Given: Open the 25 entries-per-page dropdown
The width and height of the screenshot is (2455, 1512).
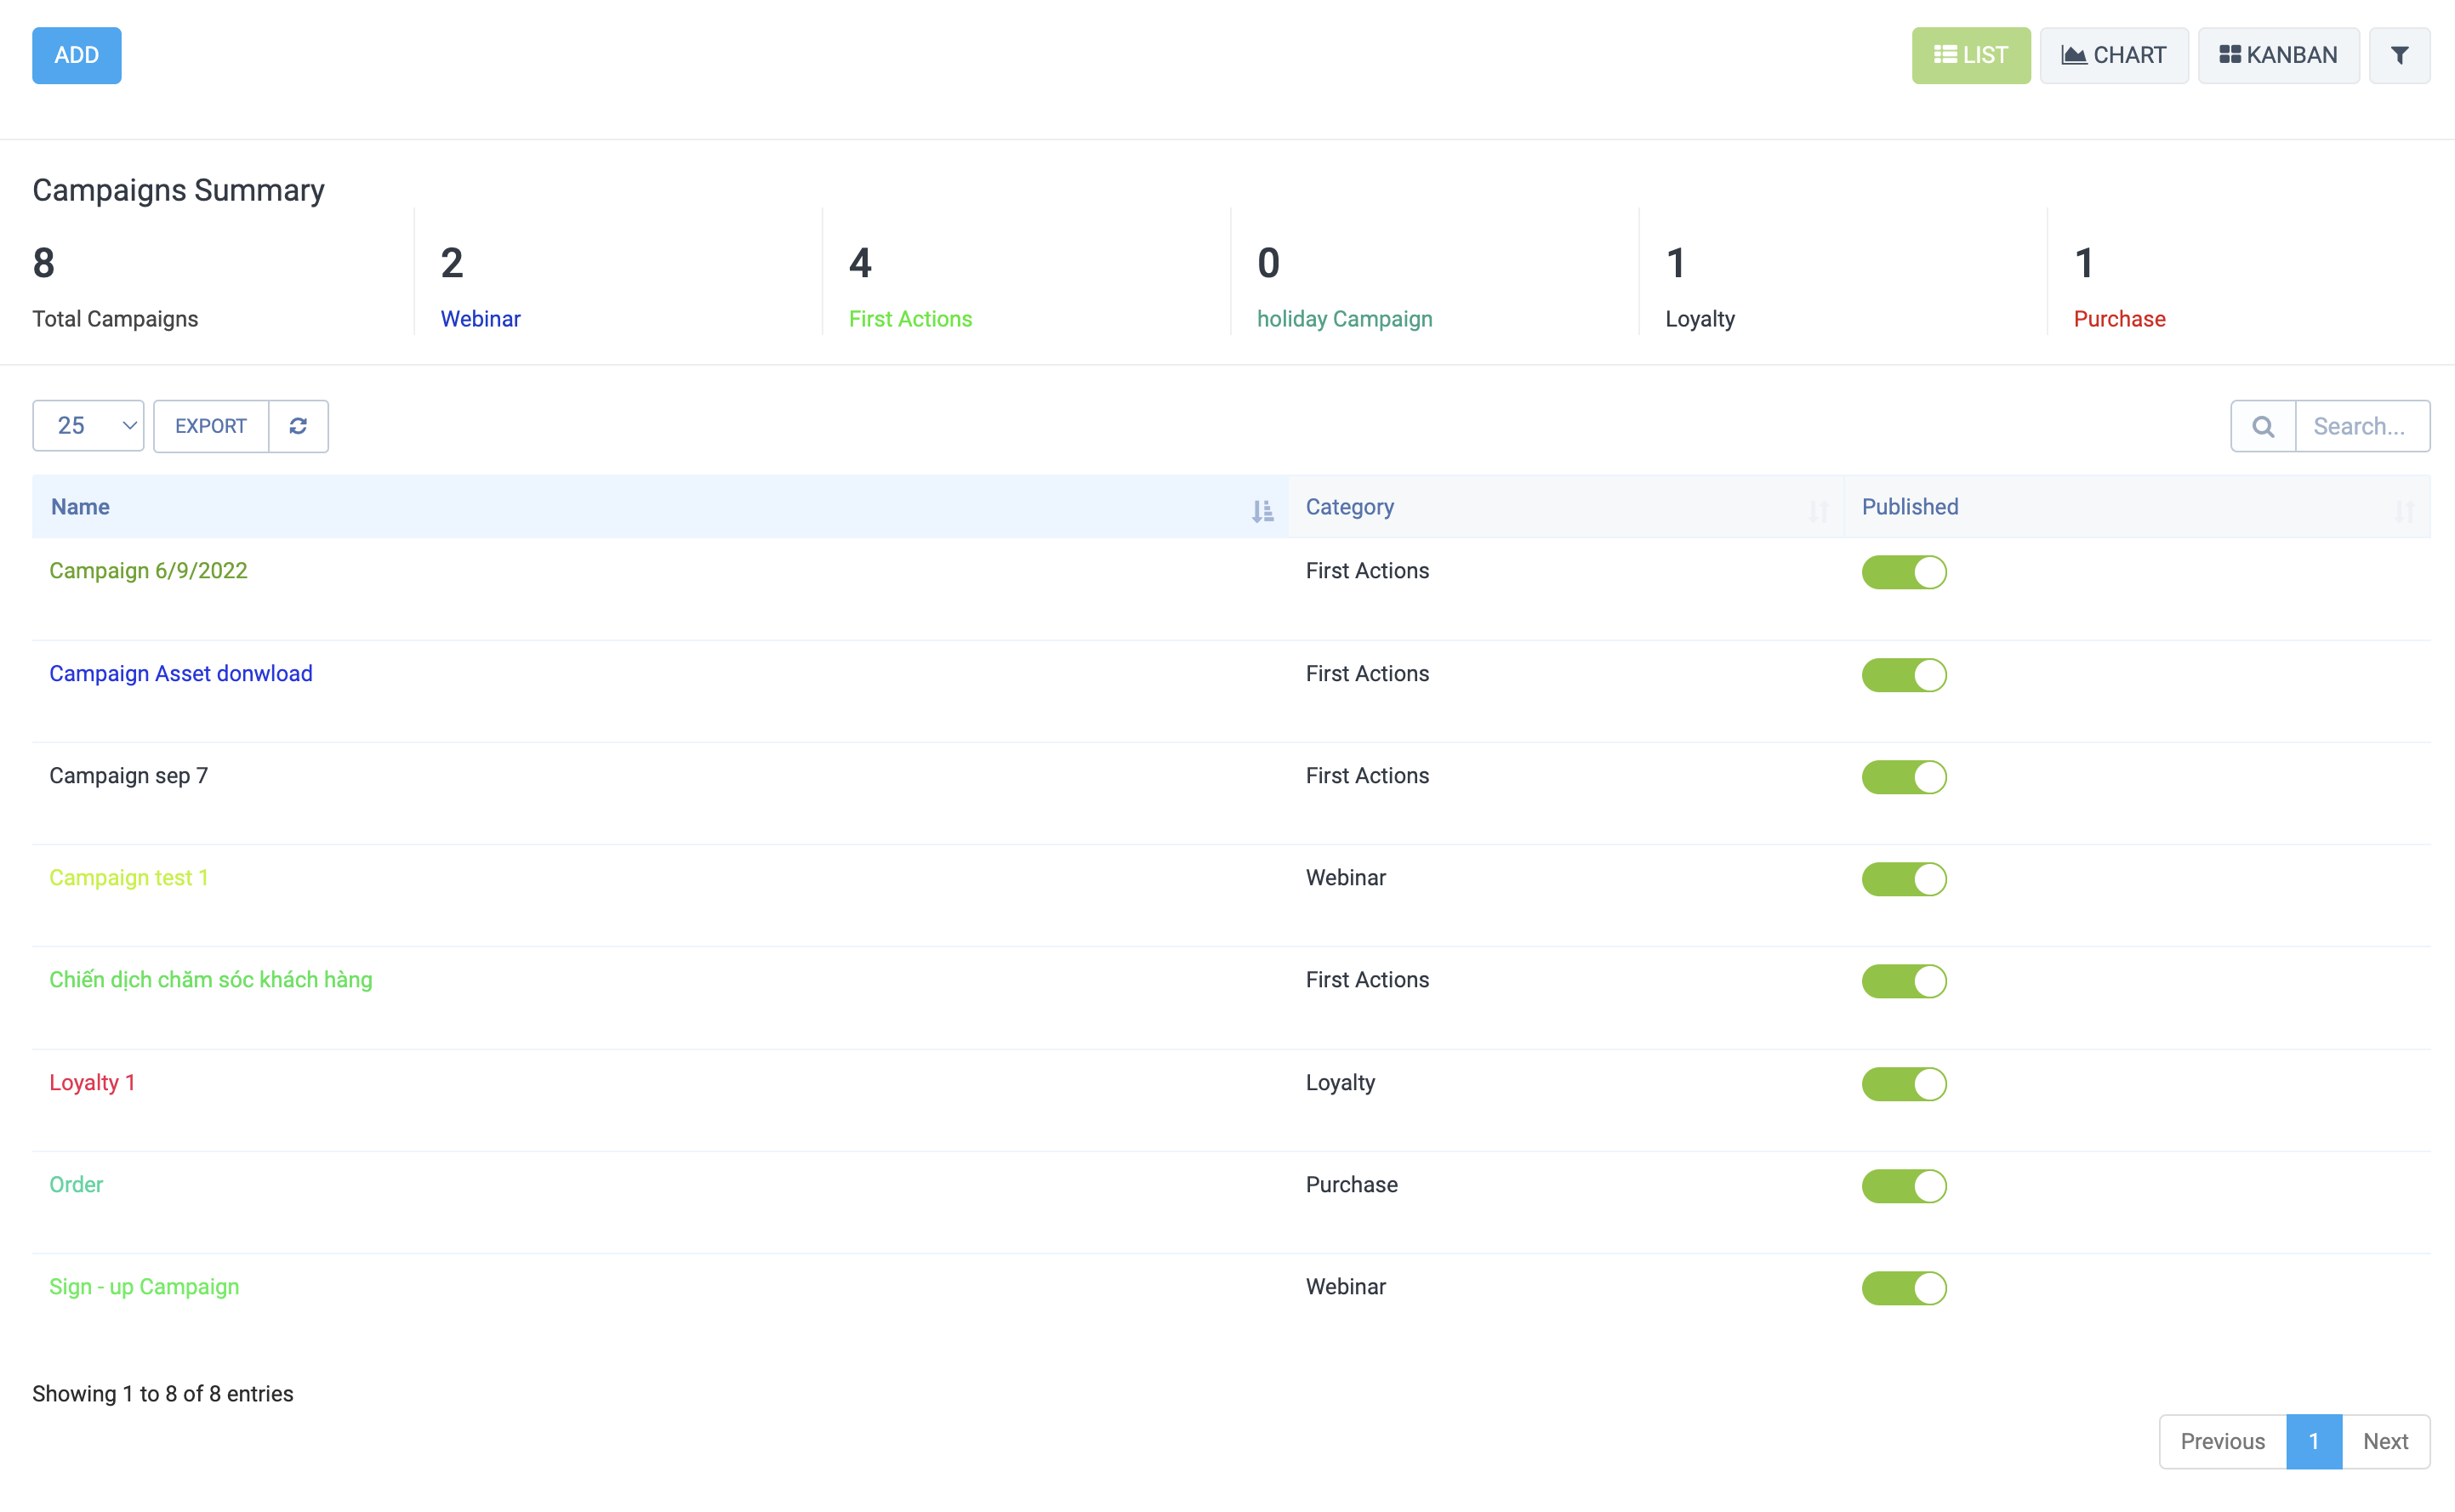Looking at the screenshot, I should pyautogui.click(x=88, y=426).
